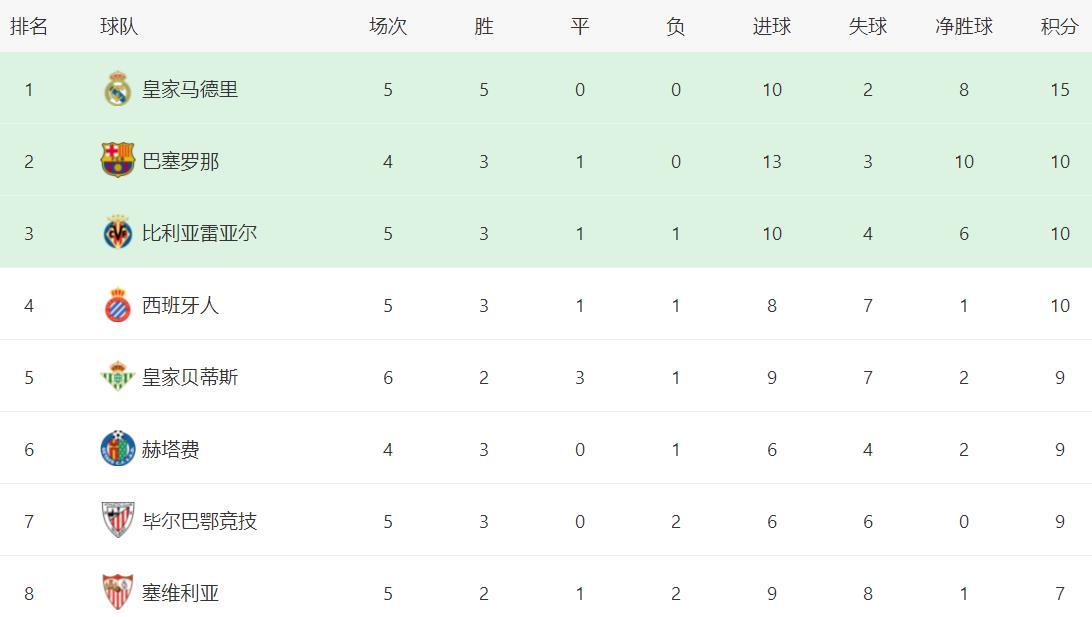The image size is (1092, 617).
Task: Open the 皇家贝蒂斯 team link
Action: tap(190, 377)
